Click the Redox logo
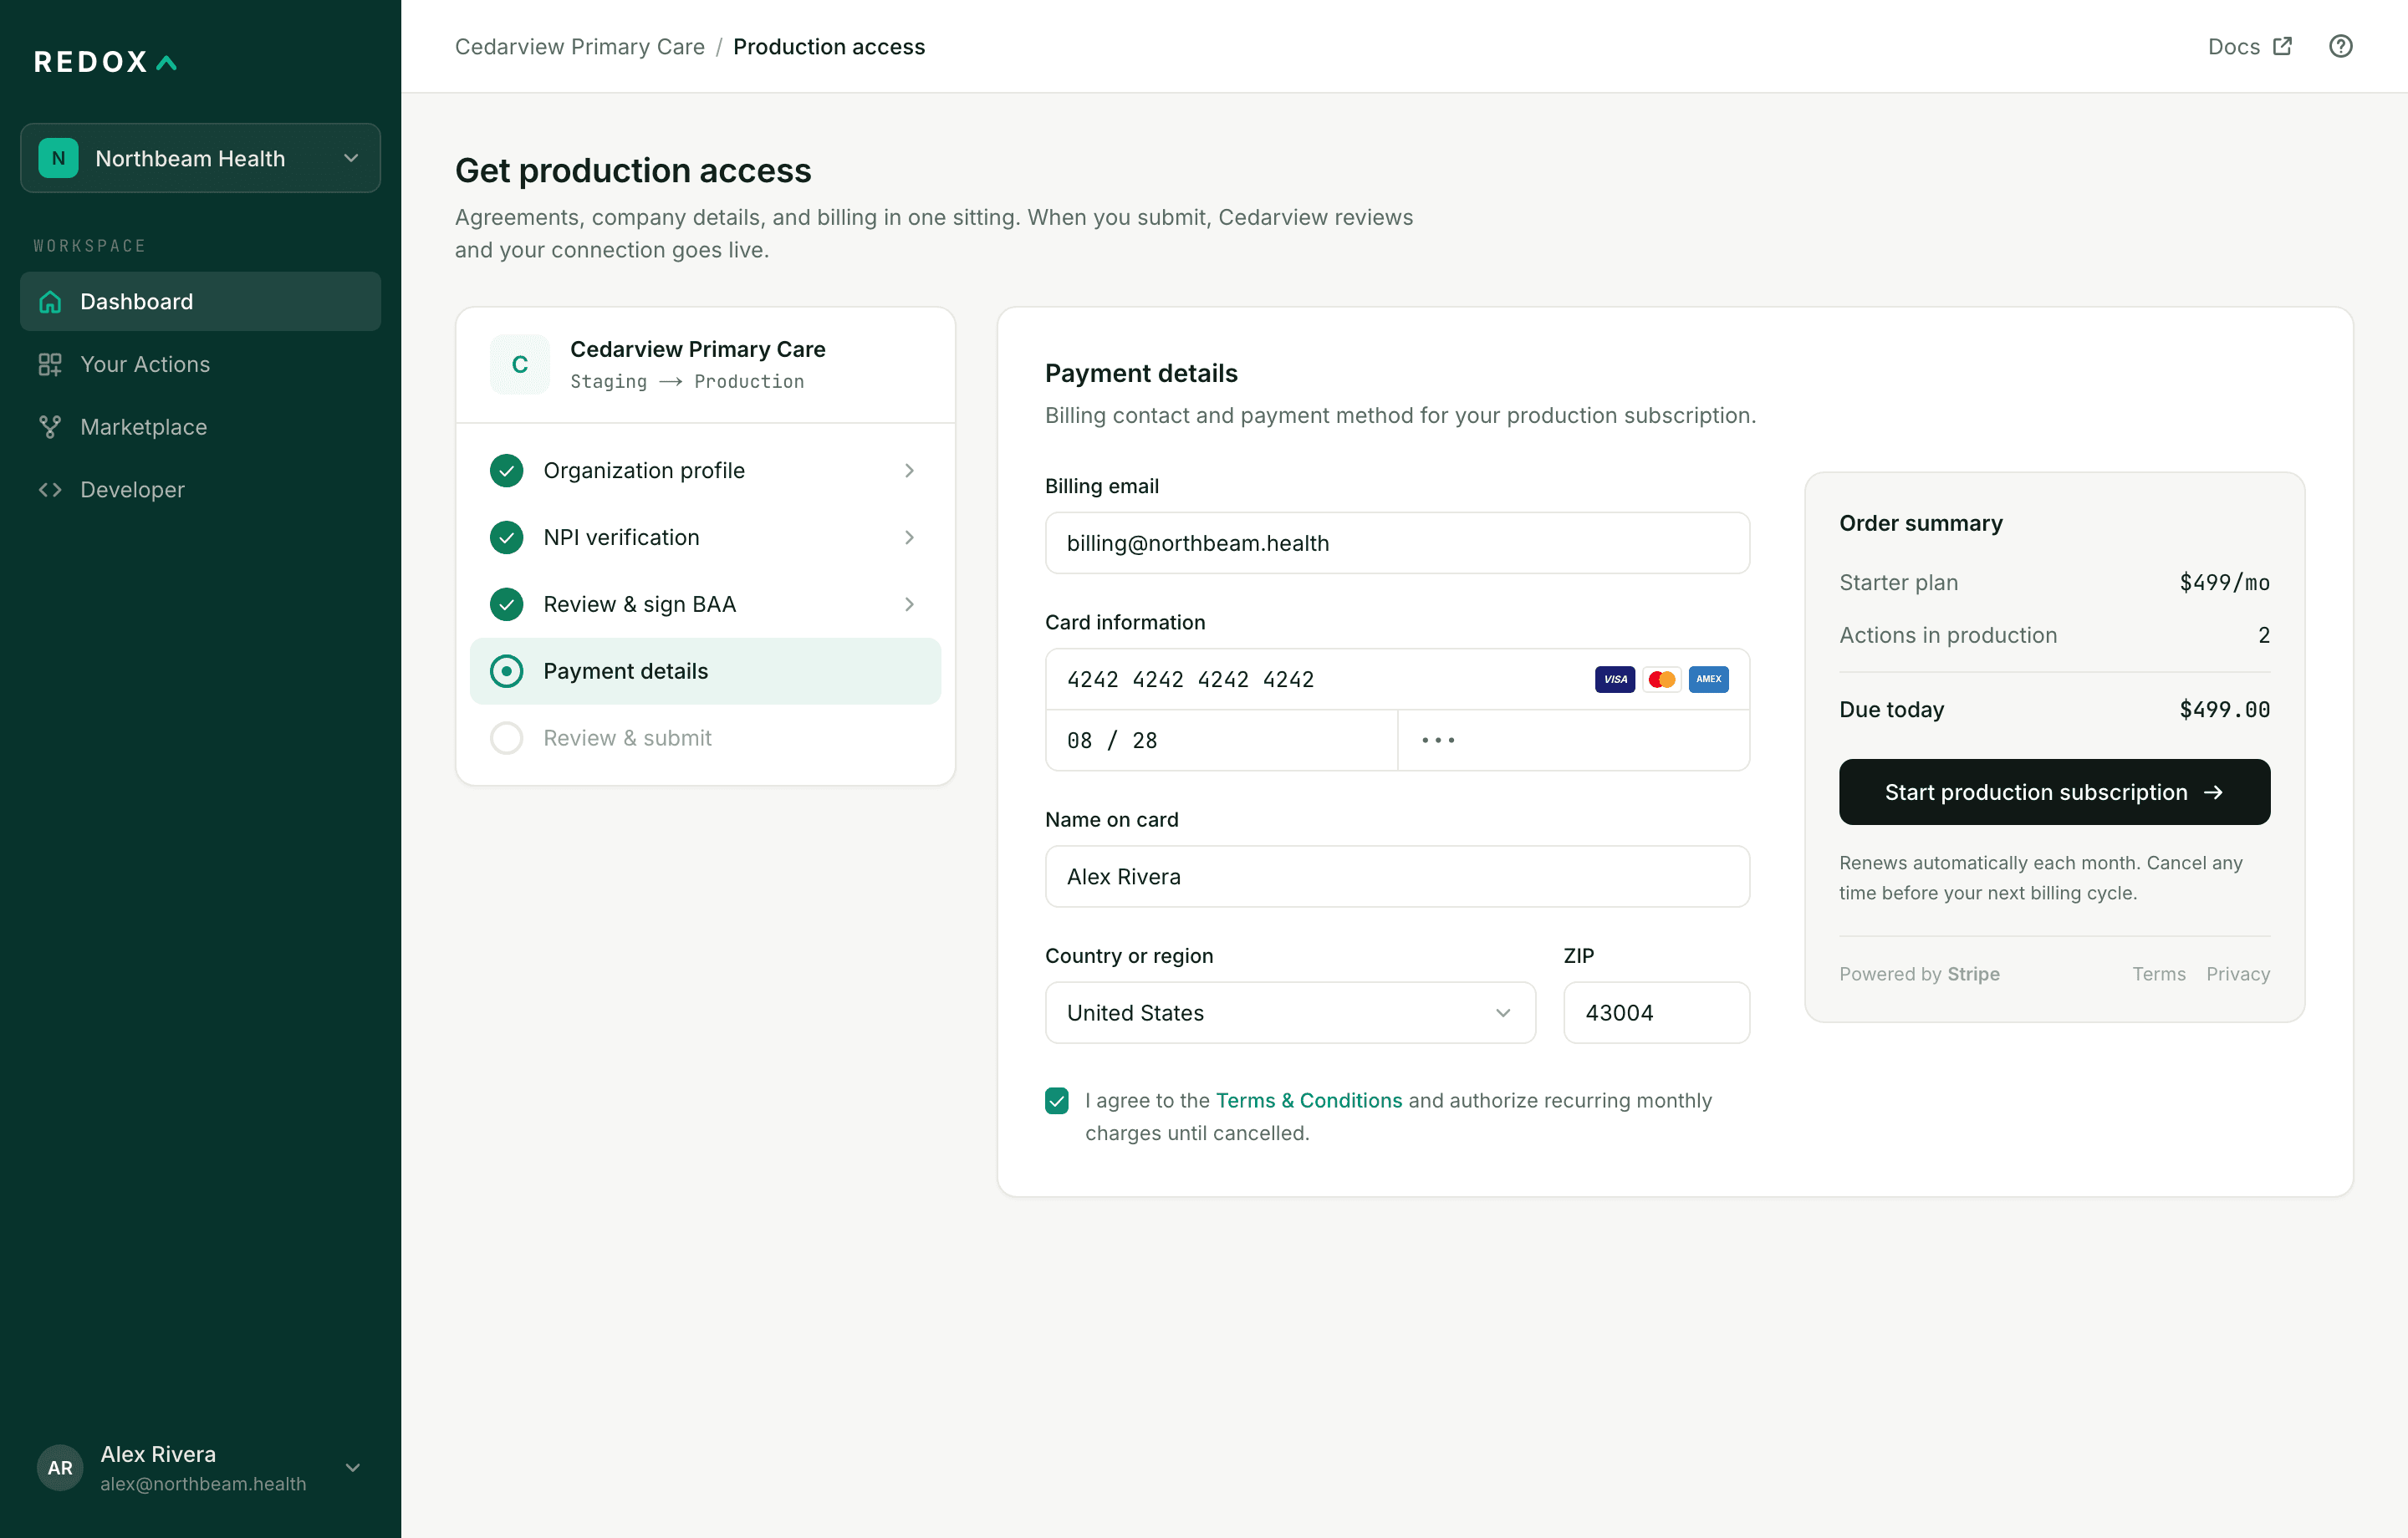2408x1538 pixels. tap(105, 62)
